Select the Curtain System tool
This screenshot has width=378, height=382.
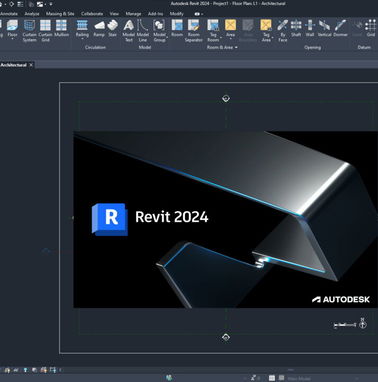pos(29,31)
